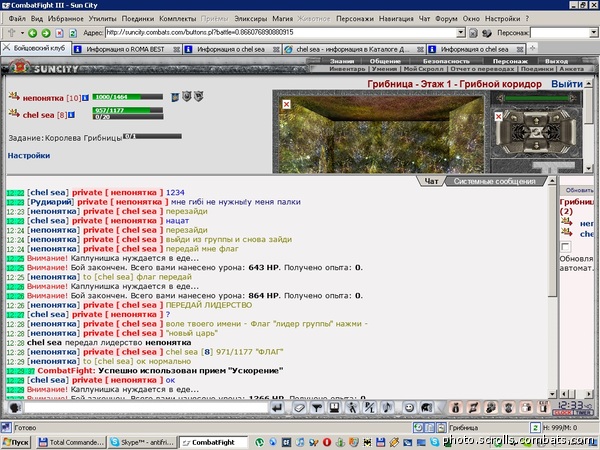Viewport: 600px width, 450px height.
Task: Click the green uTorrent tray icon
Action: 259,442
